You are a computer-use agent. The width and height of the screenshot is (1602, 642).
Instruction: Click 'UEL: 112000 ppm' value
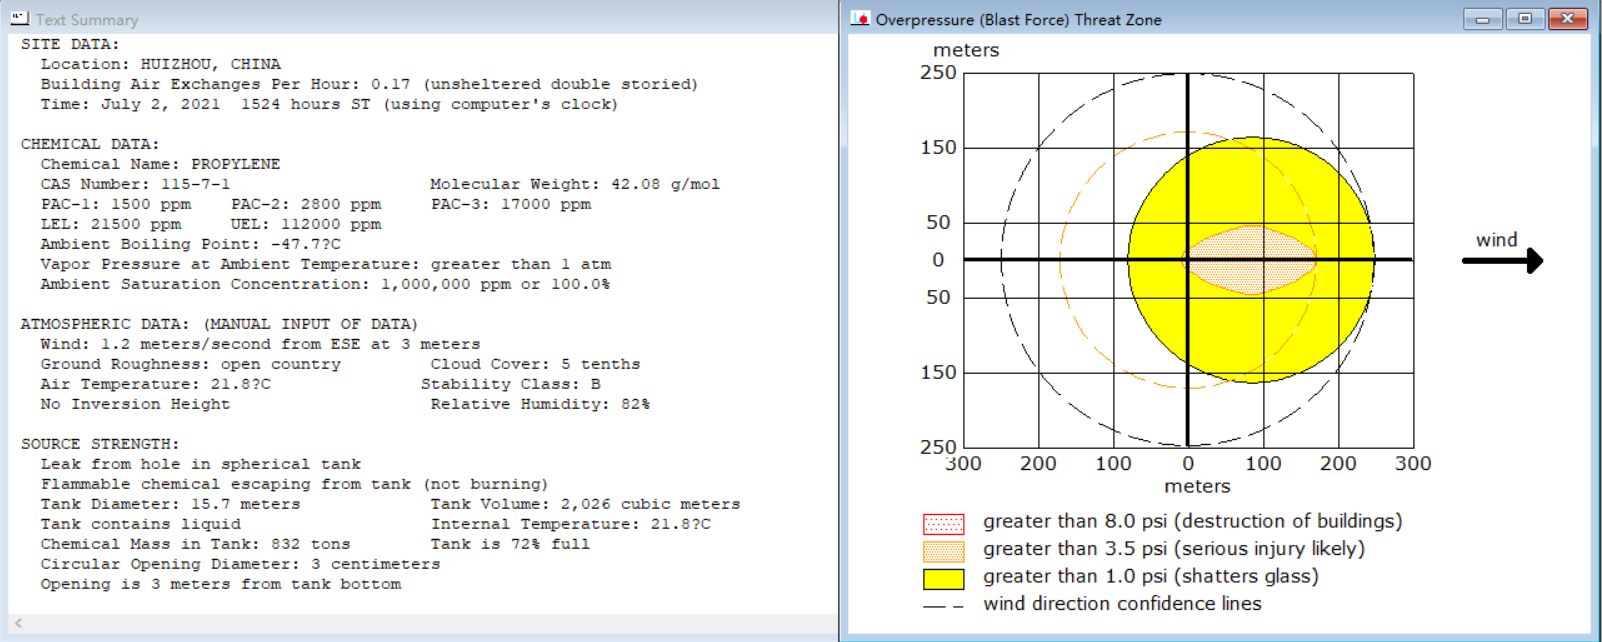tap(306, 224)
